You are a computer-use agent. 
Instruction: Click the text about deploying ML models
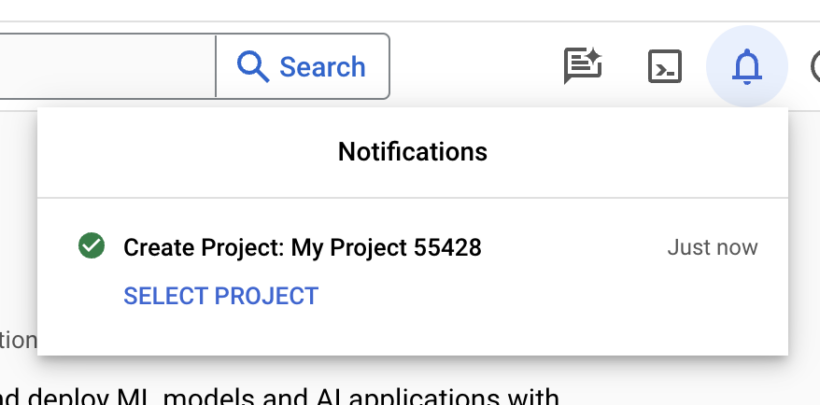(x=280, y=395)
